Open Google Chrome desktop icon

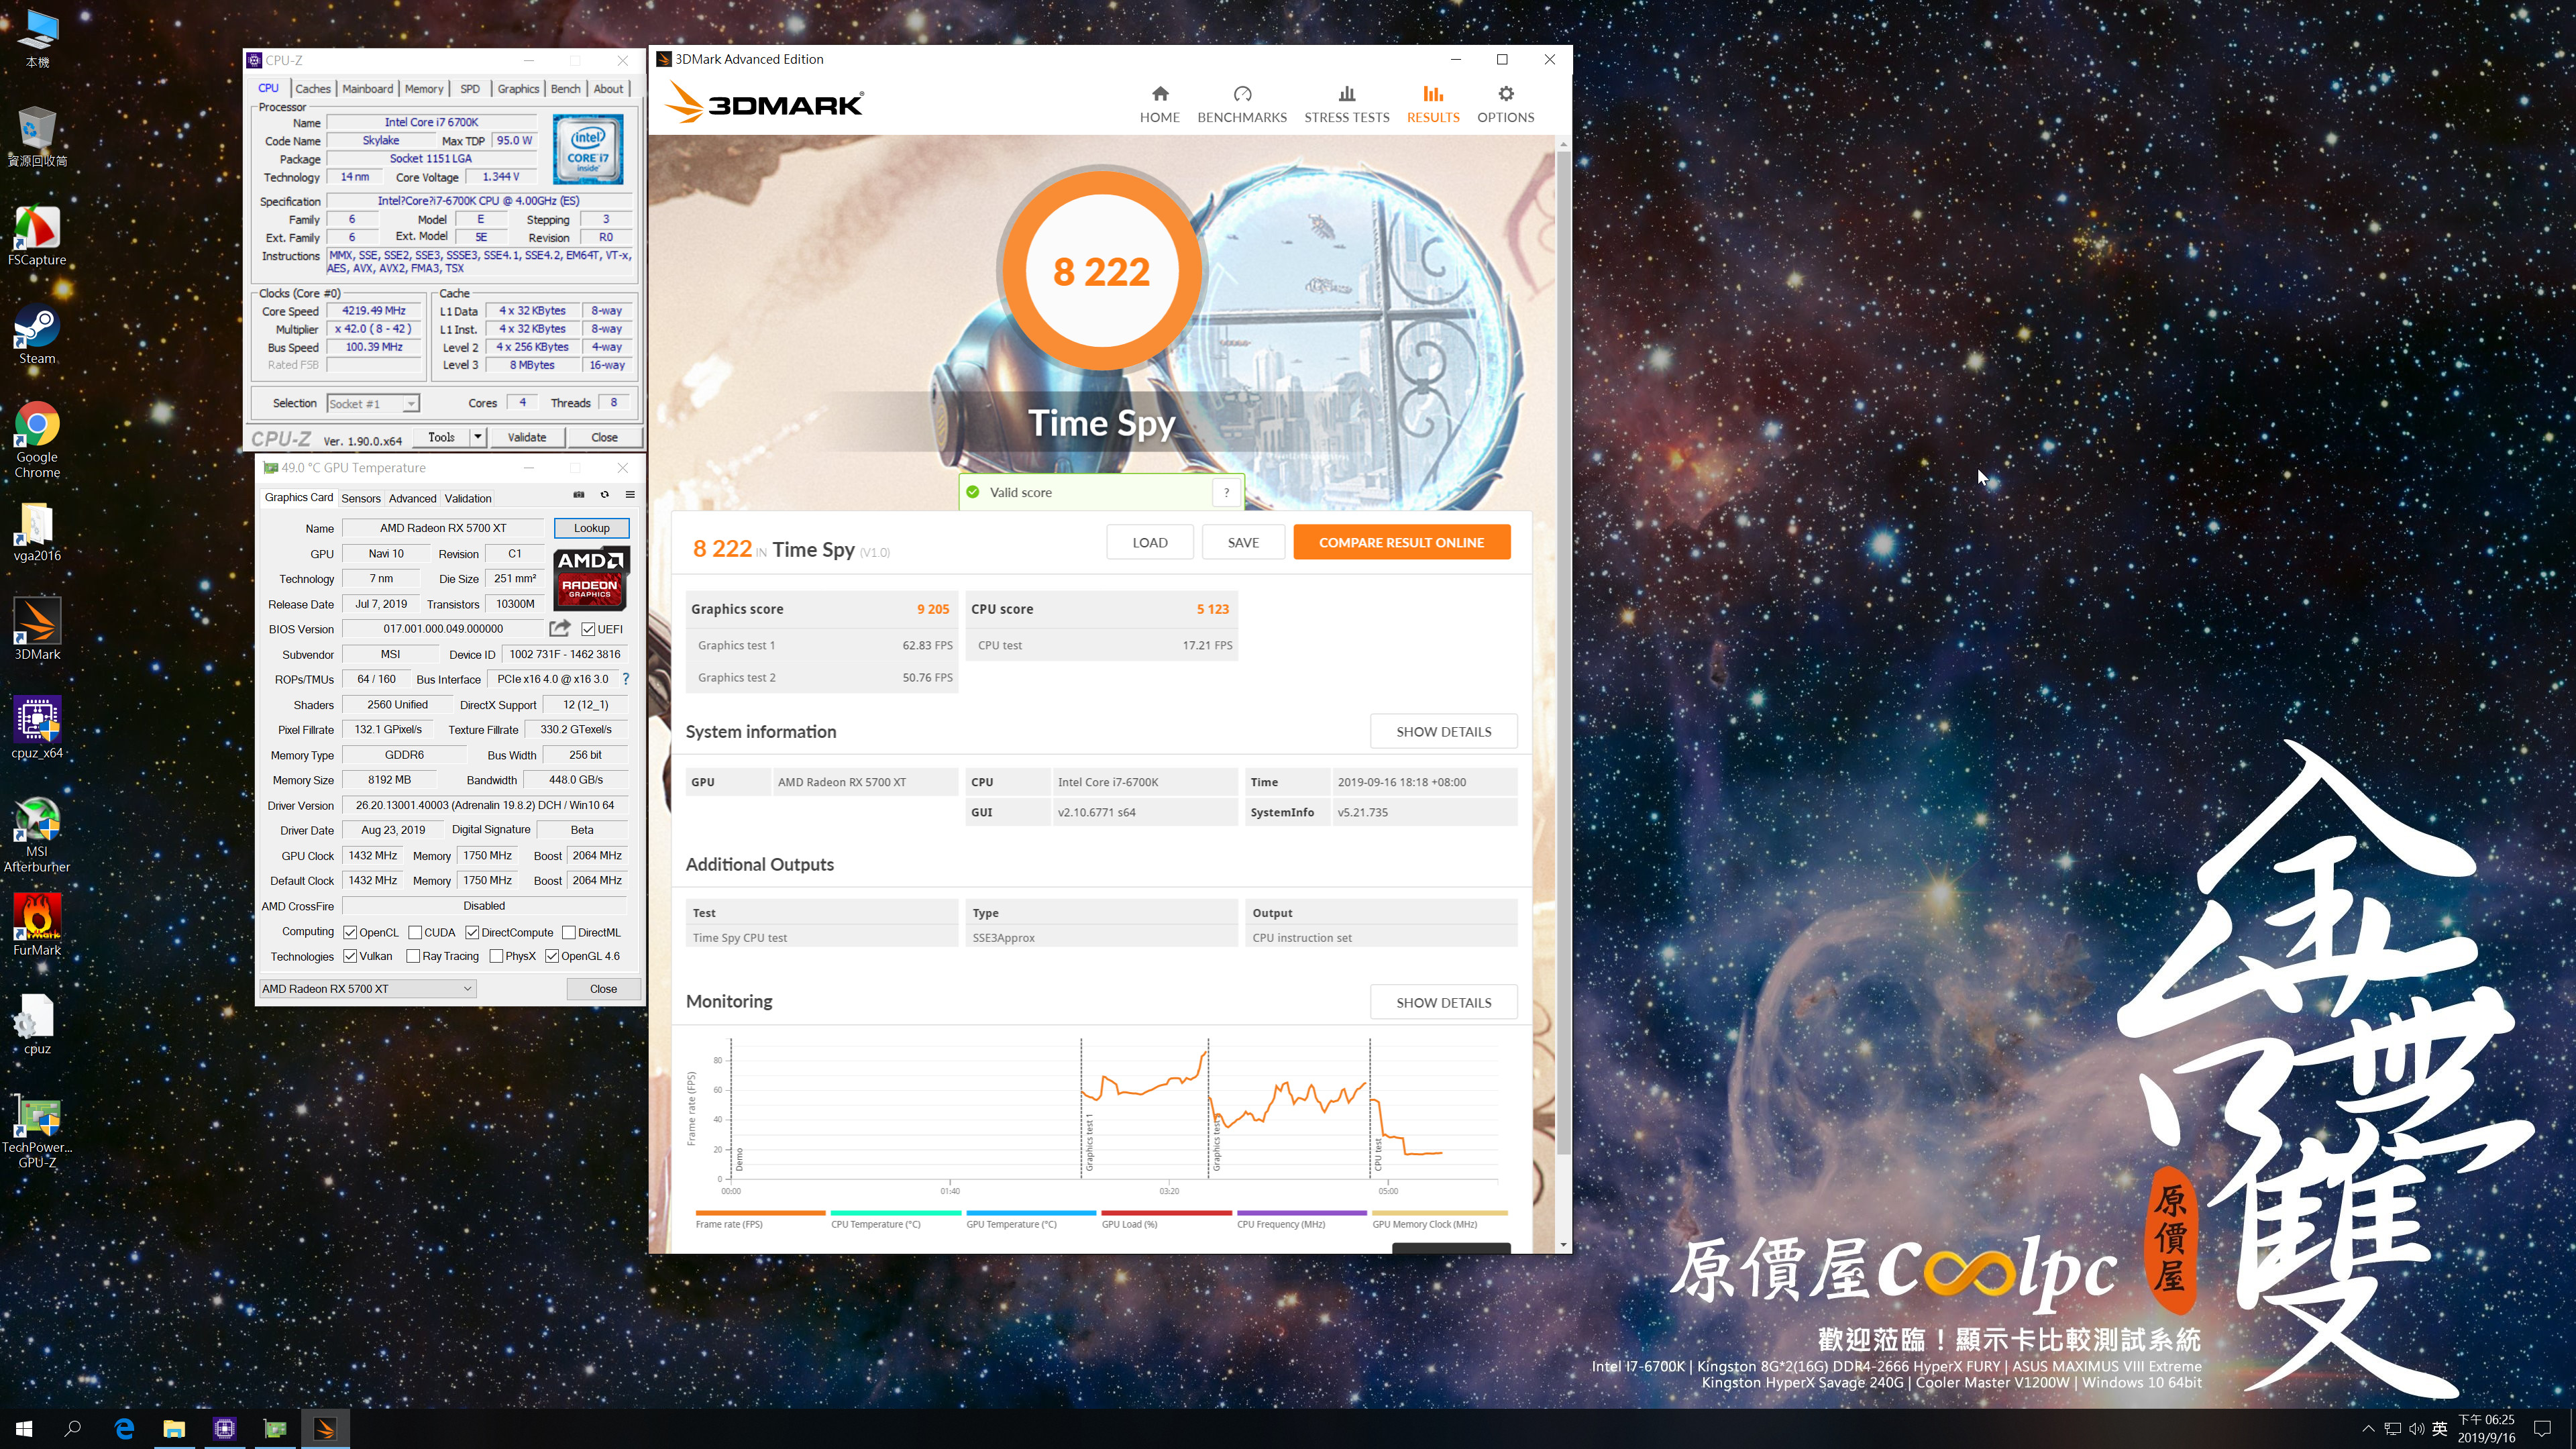click(37, 441)
